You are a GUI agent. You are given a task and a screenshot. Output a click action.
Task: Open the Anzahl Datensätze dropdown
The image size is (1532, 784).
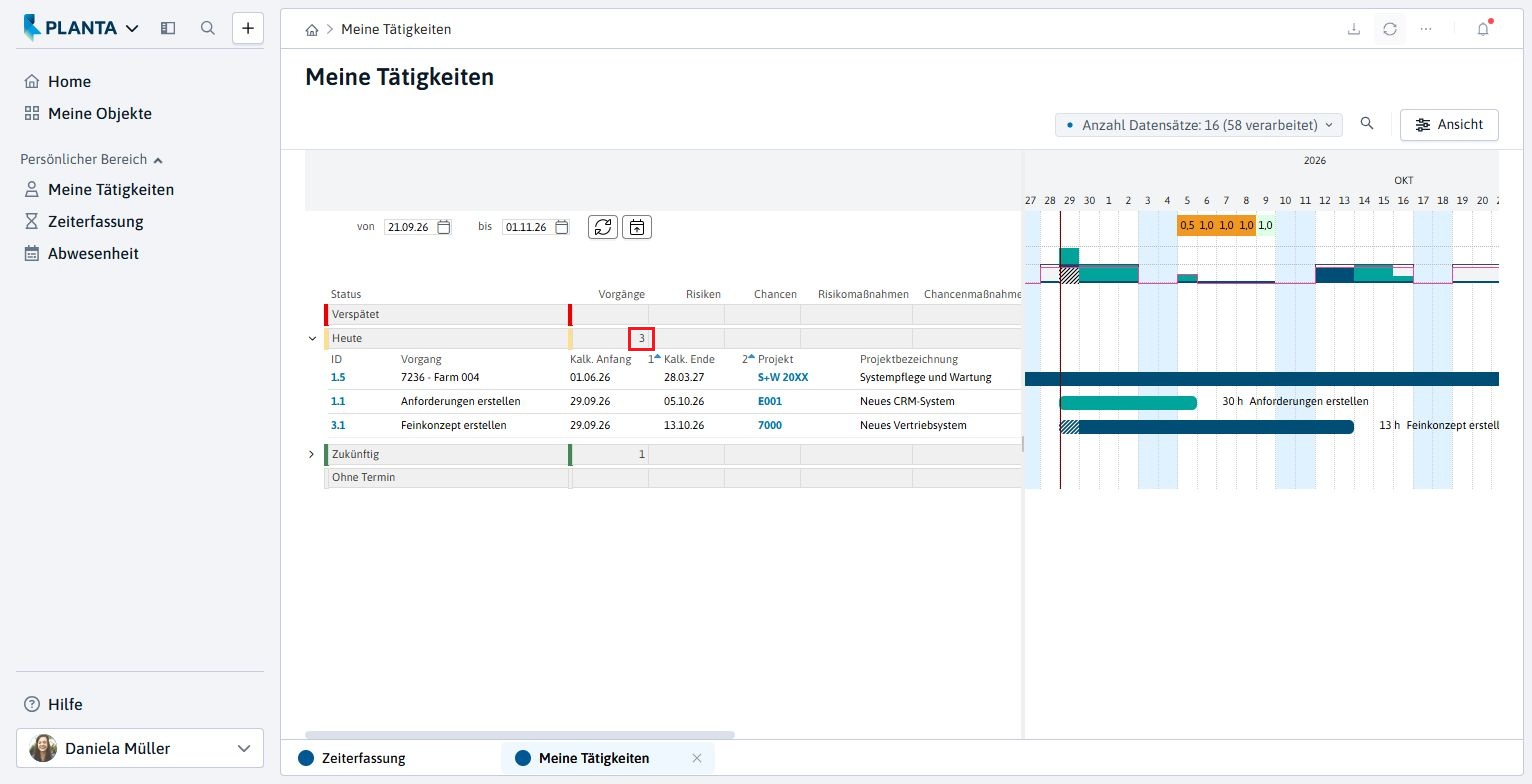click(x=1200, y=125)
